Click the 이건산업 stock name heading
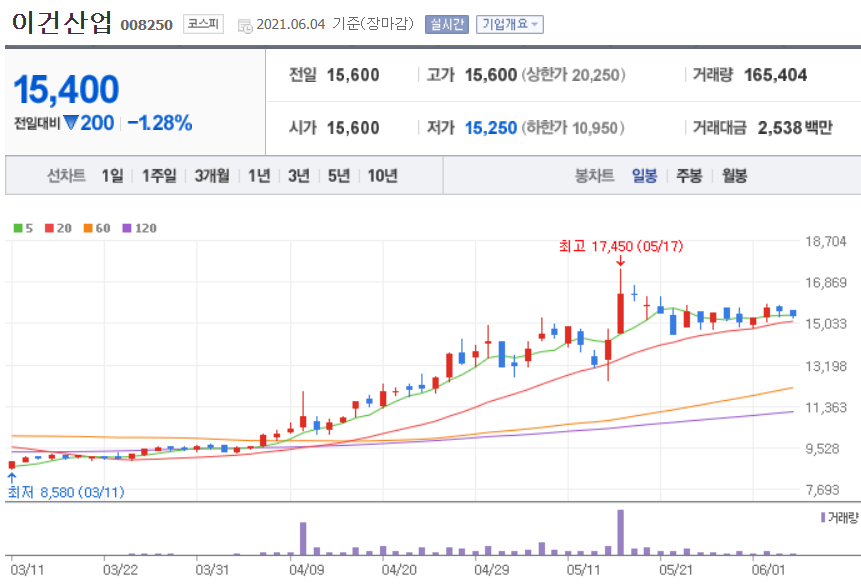The image size is (861, 585). pos(62,23)
